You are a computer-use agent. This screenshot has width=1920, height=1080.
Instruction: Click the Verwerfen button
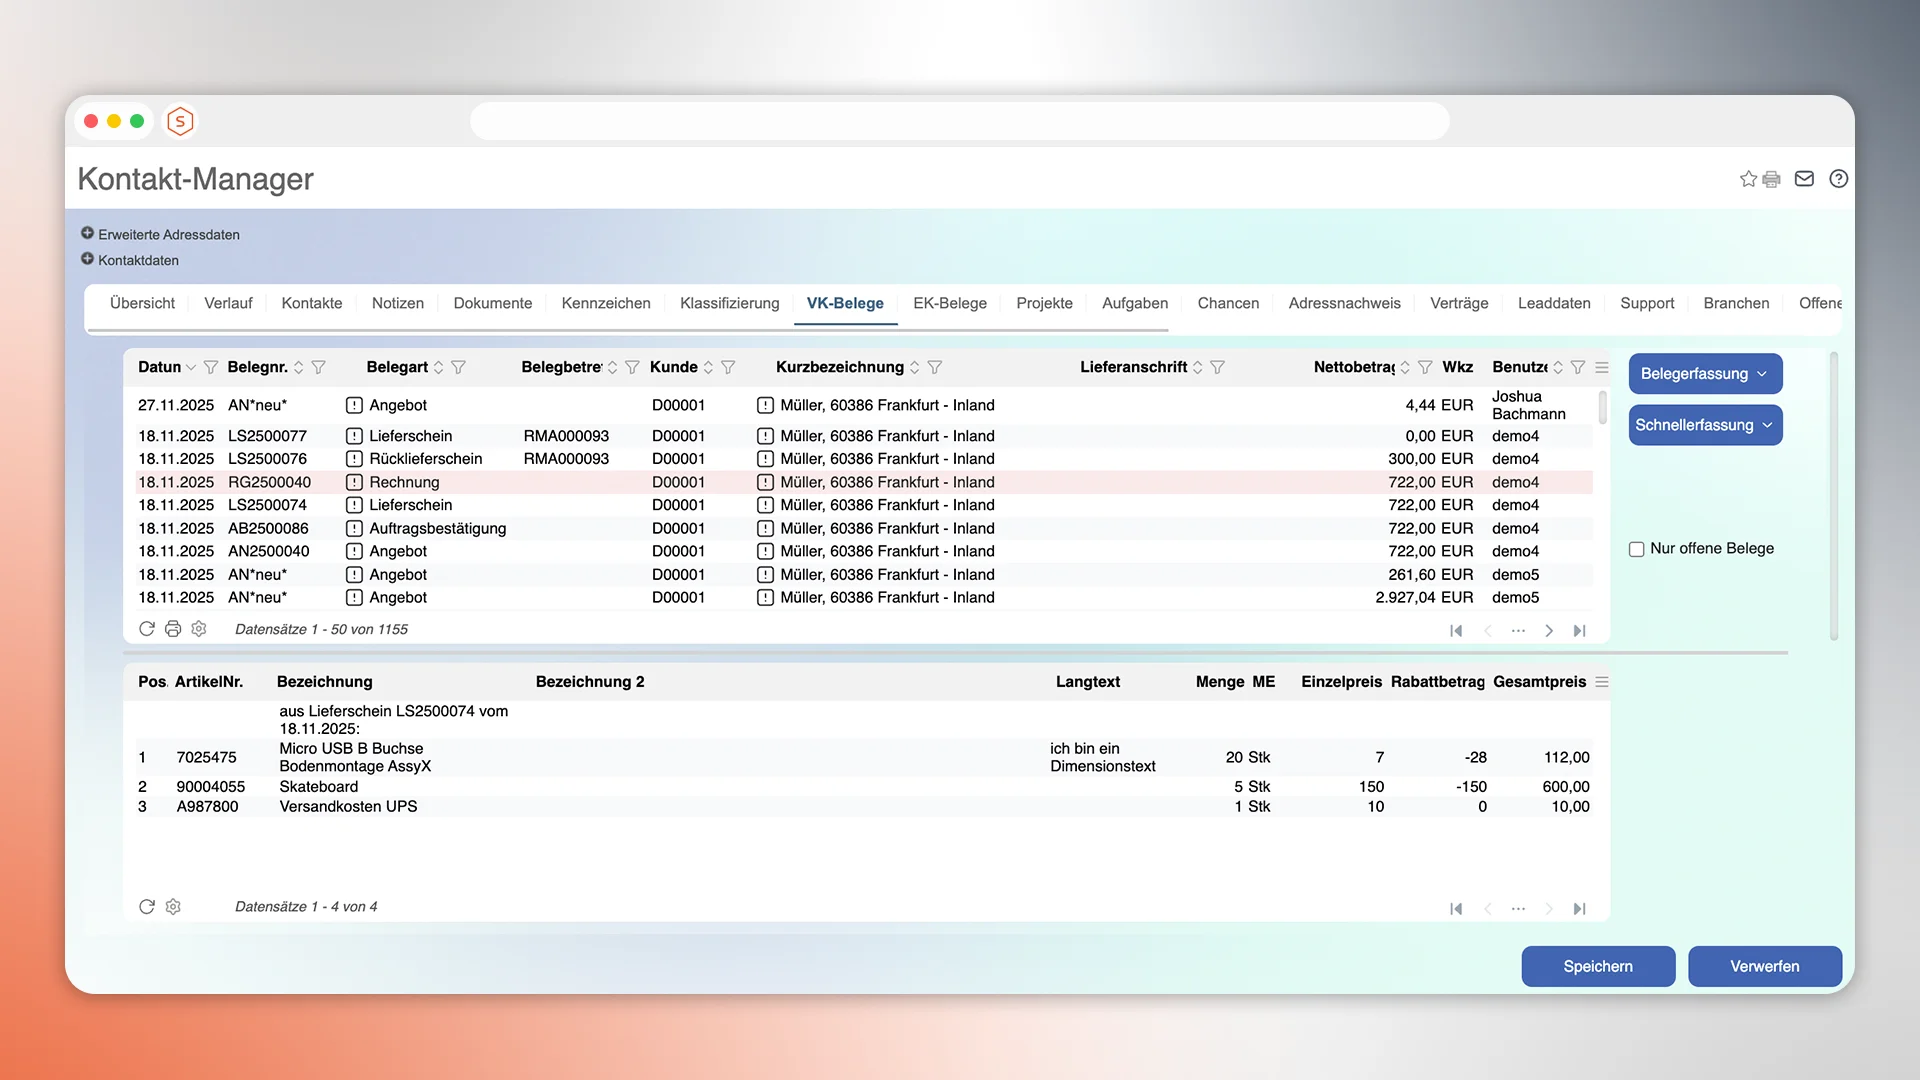(x=1764, y=966)
